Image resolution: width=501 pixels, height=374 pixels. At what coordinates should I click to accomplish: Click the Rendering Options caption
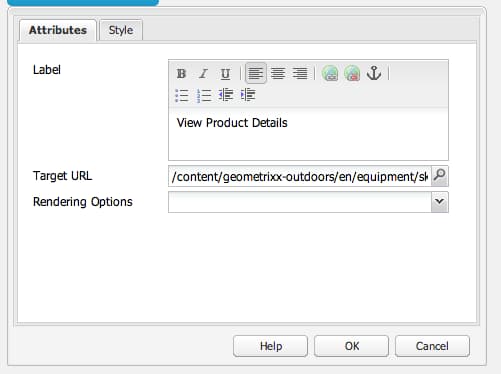(x=83, y=202)
